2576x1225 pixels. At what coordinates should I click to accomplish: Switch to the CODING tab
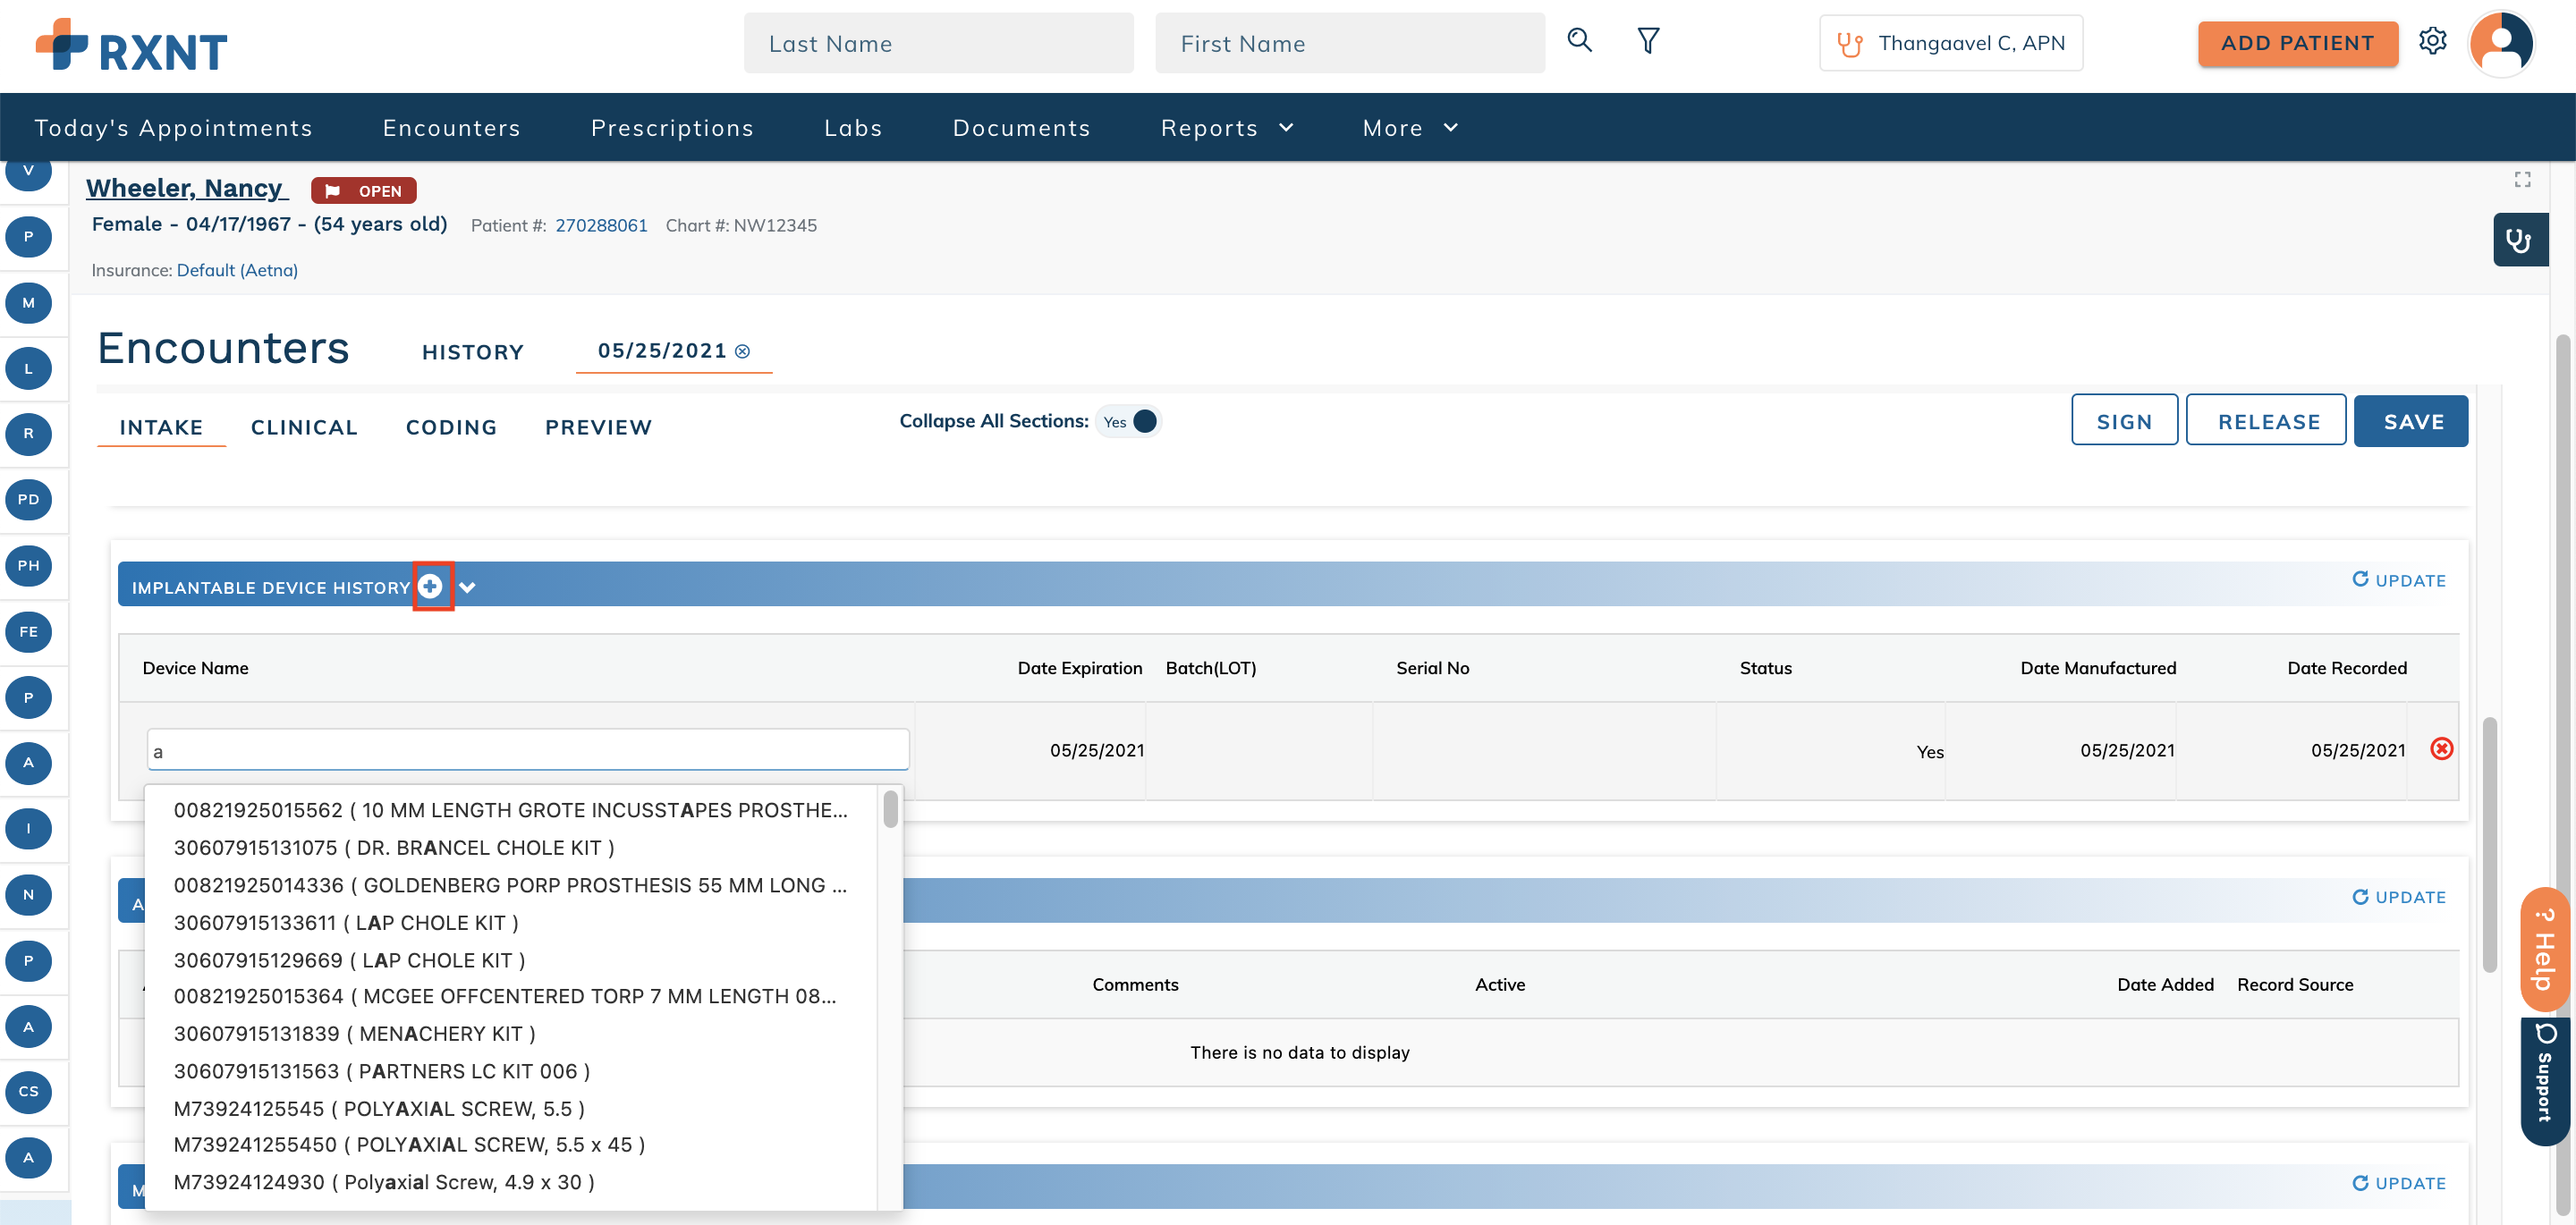451,427
